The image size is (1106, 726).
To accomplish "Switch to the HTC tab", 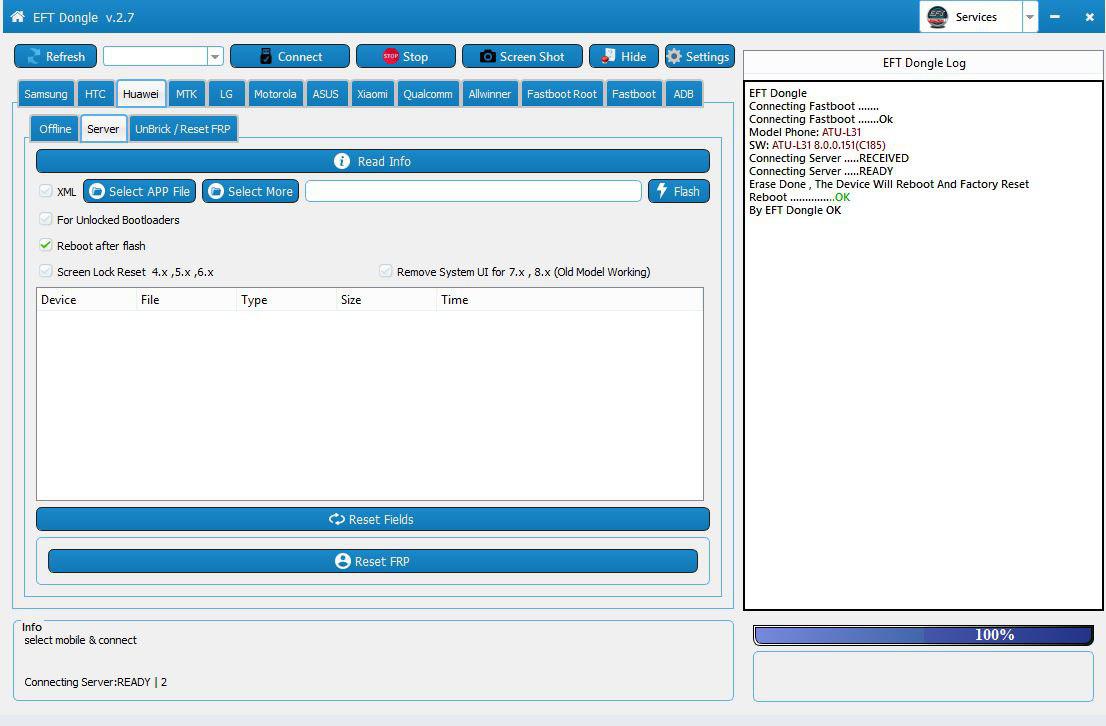I will 95,94.
